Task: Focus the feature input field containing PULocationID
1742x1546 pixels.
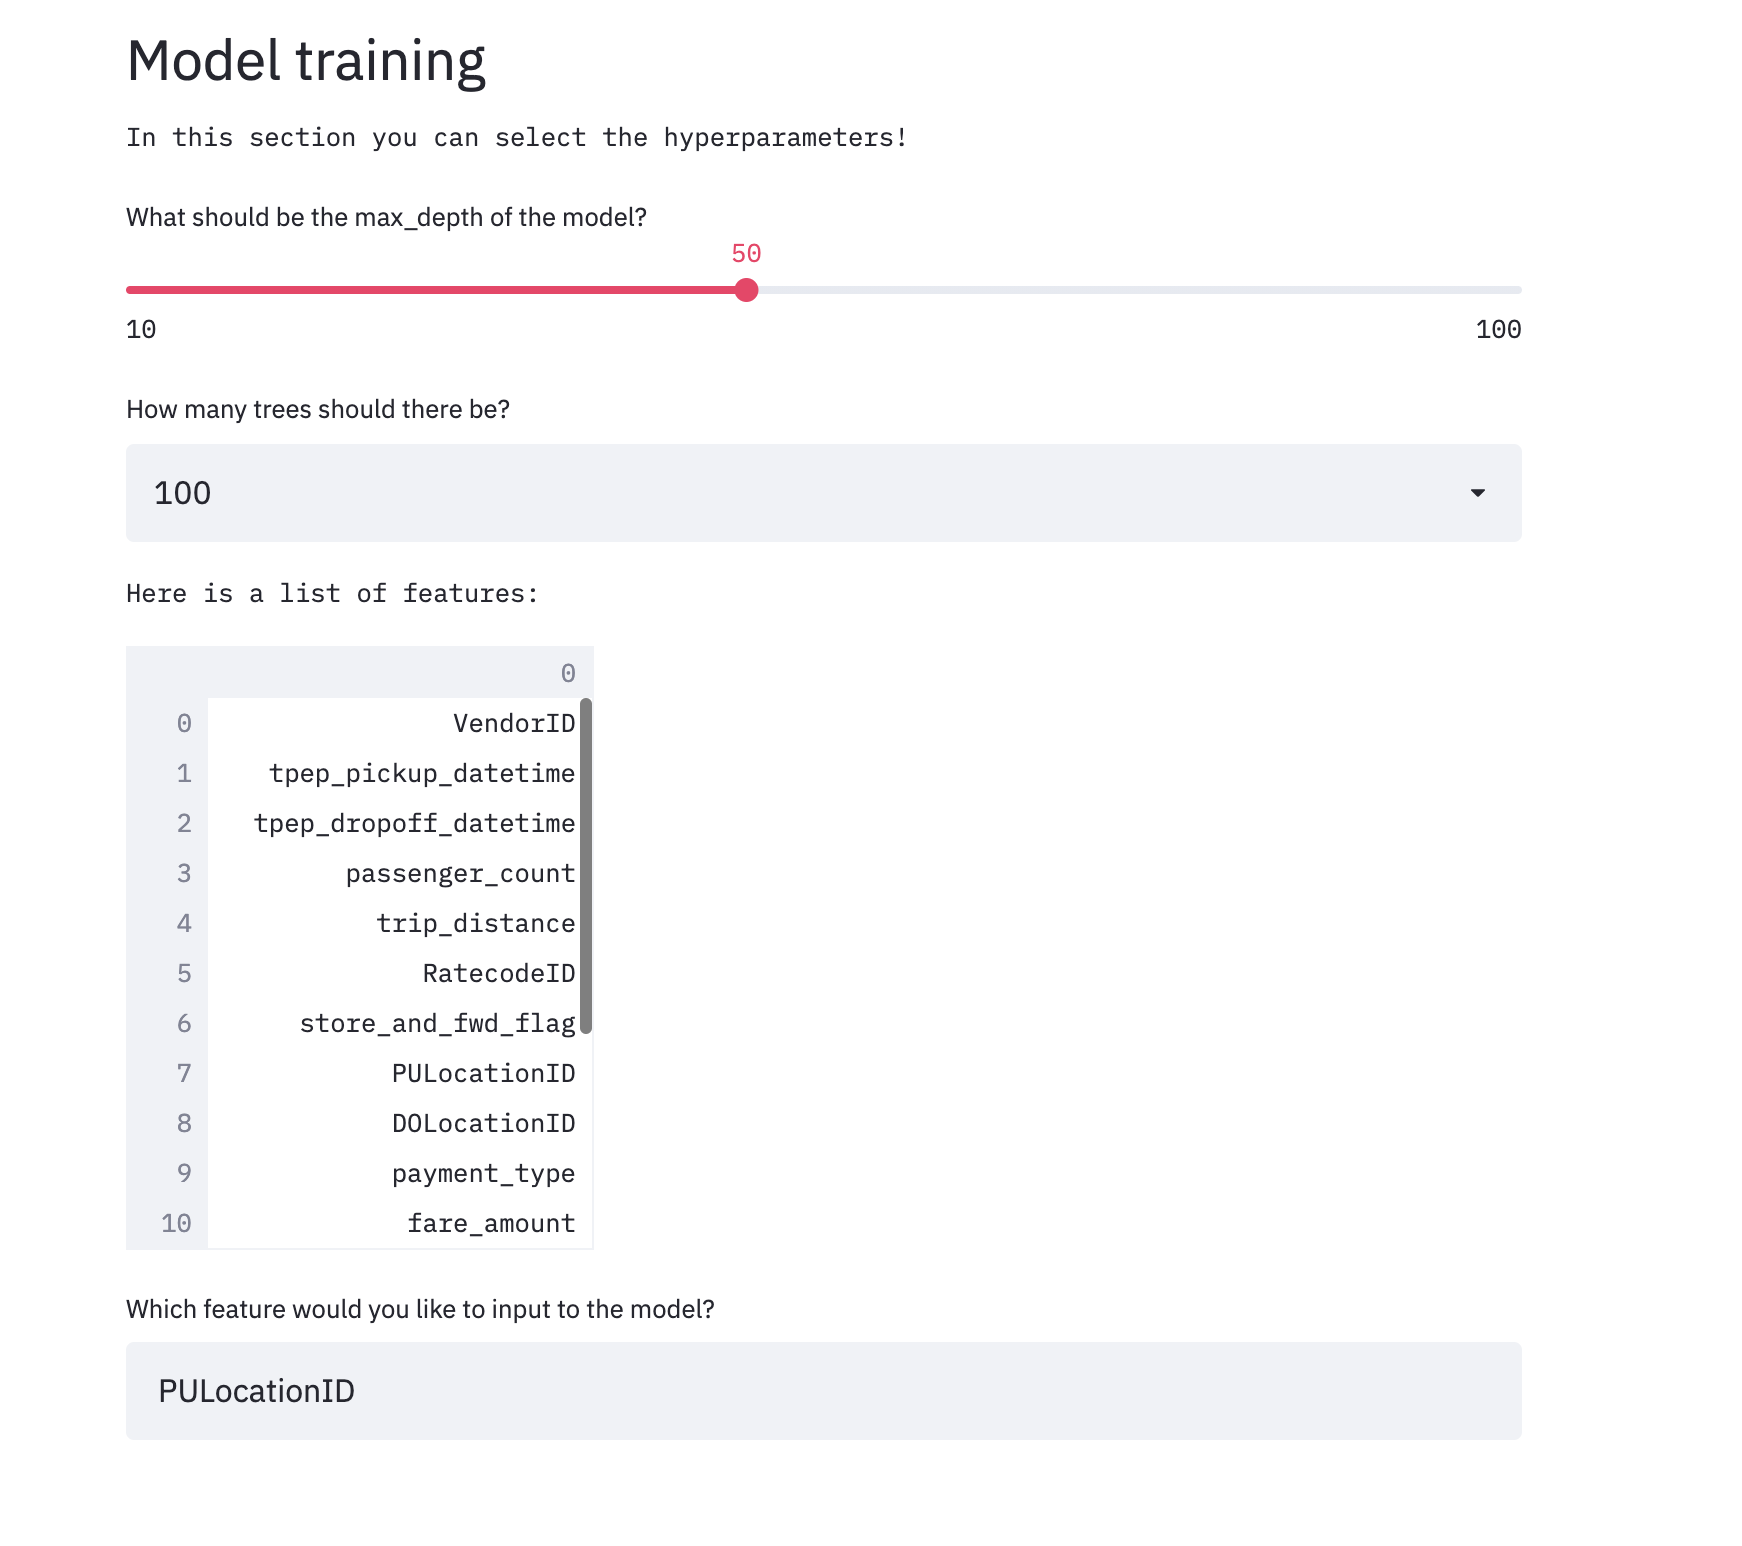Action: click(823, 1391)
